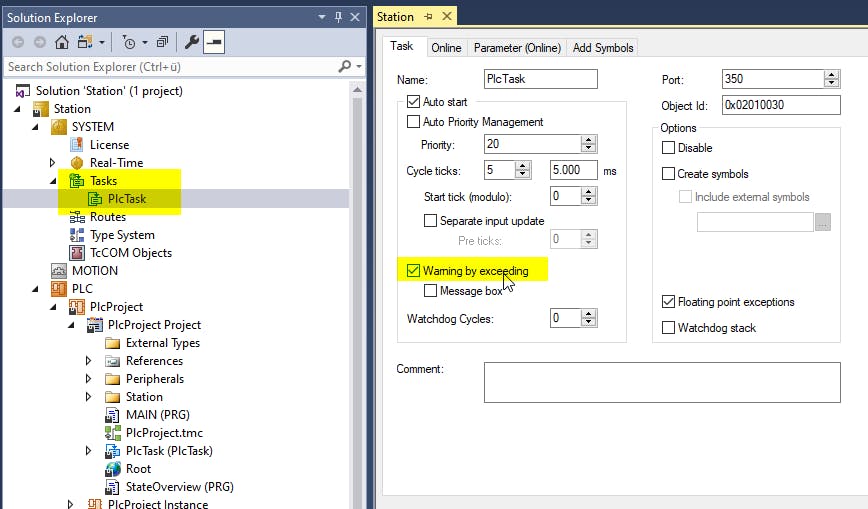Image resolution: width=868 pixels, height=509 pixels.
Task: Close the Station document tab
Action: [x=447, y=16]
